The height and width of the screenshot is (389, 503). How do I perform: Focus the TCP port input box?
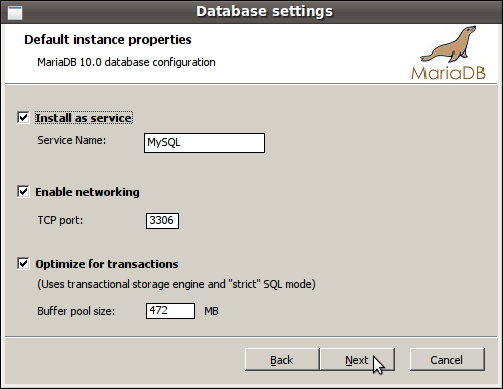click(x=162, y=221)
